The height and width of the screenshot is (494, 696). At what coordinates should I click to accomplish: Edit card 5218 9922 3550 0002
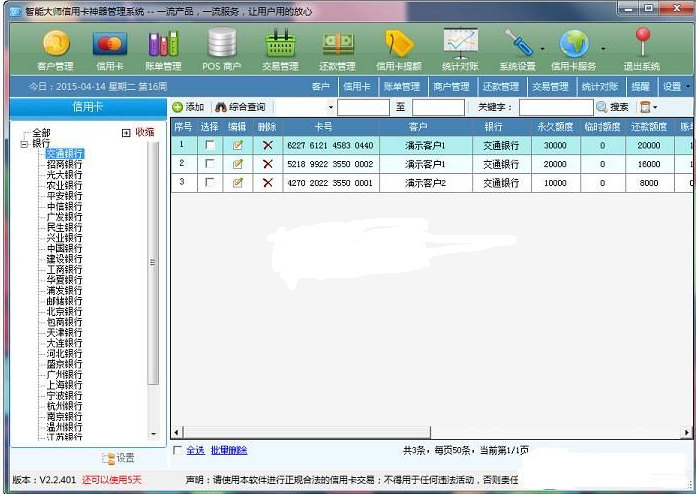[238, 164]
